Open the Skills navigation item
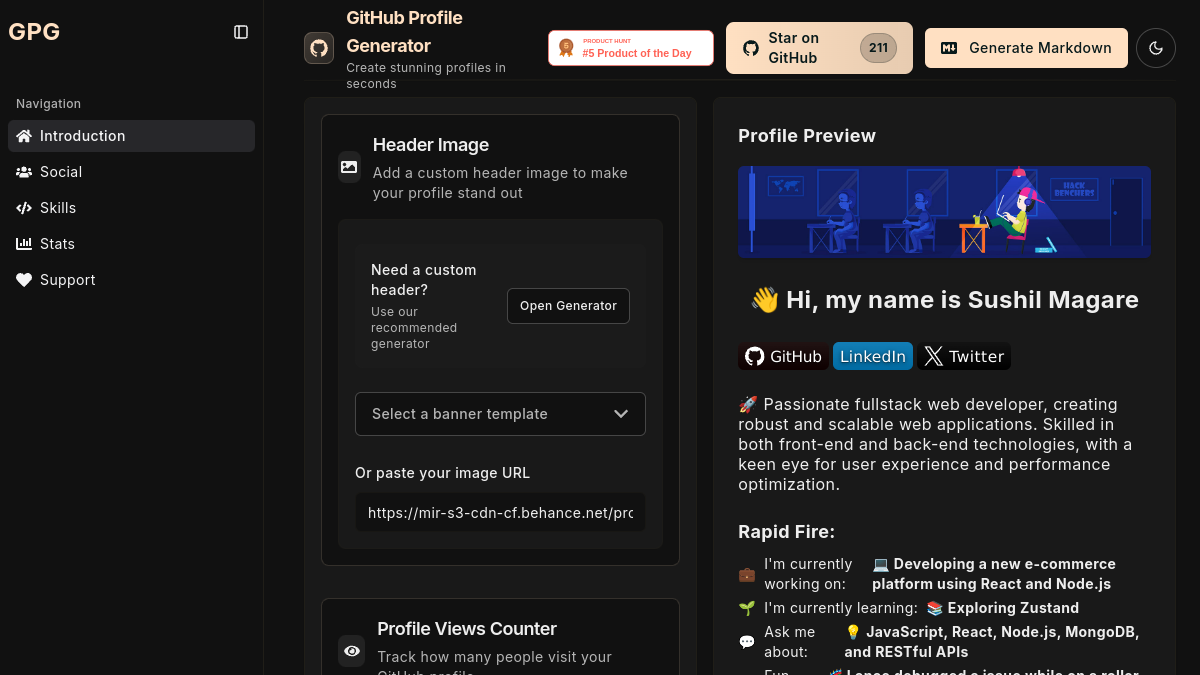This screenshot has width=1200, height=675. tap(131, 208)
